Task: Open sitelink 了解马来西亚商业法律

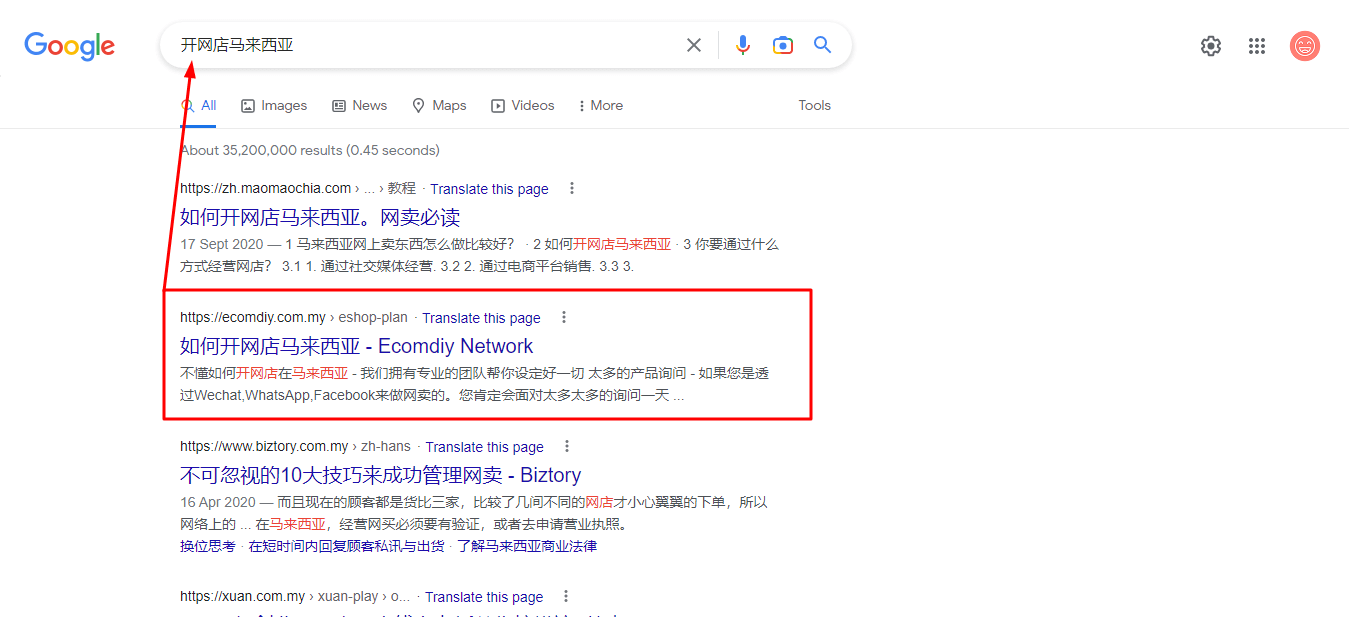Action: tap(527, 546)
